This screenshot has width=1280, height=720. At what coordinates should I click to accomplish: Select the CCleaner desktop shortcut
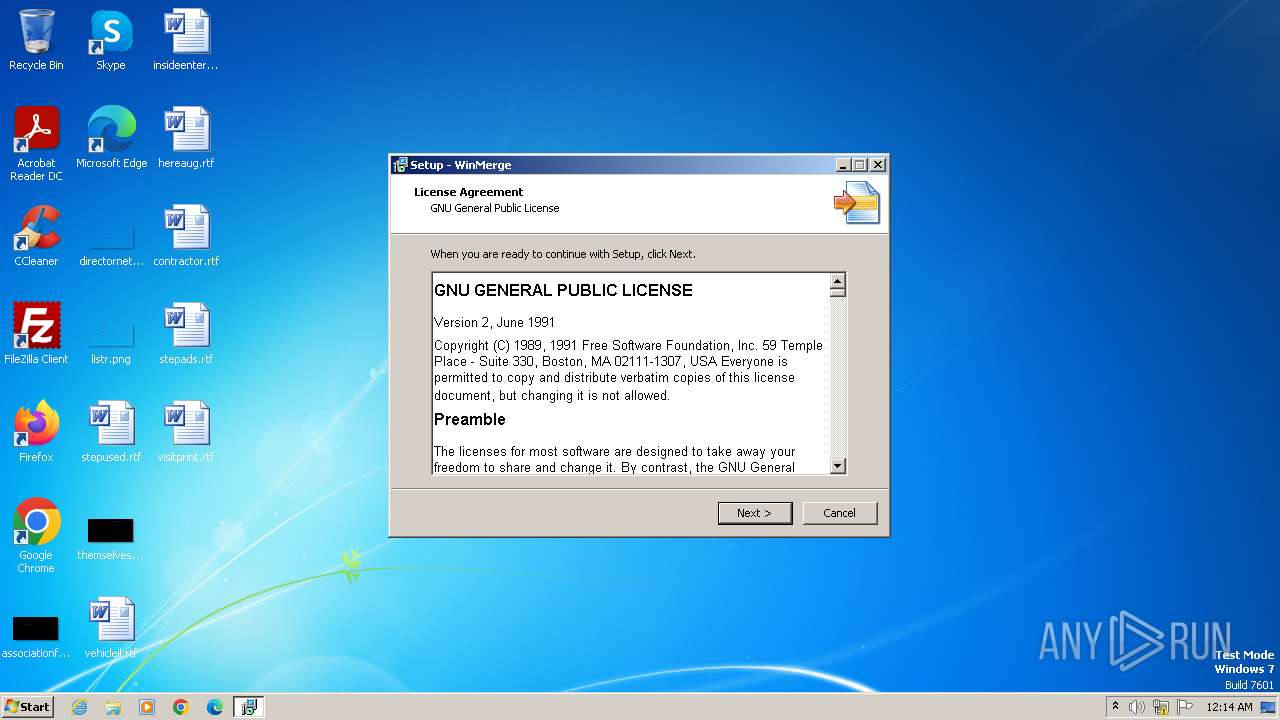click(36, 236)
